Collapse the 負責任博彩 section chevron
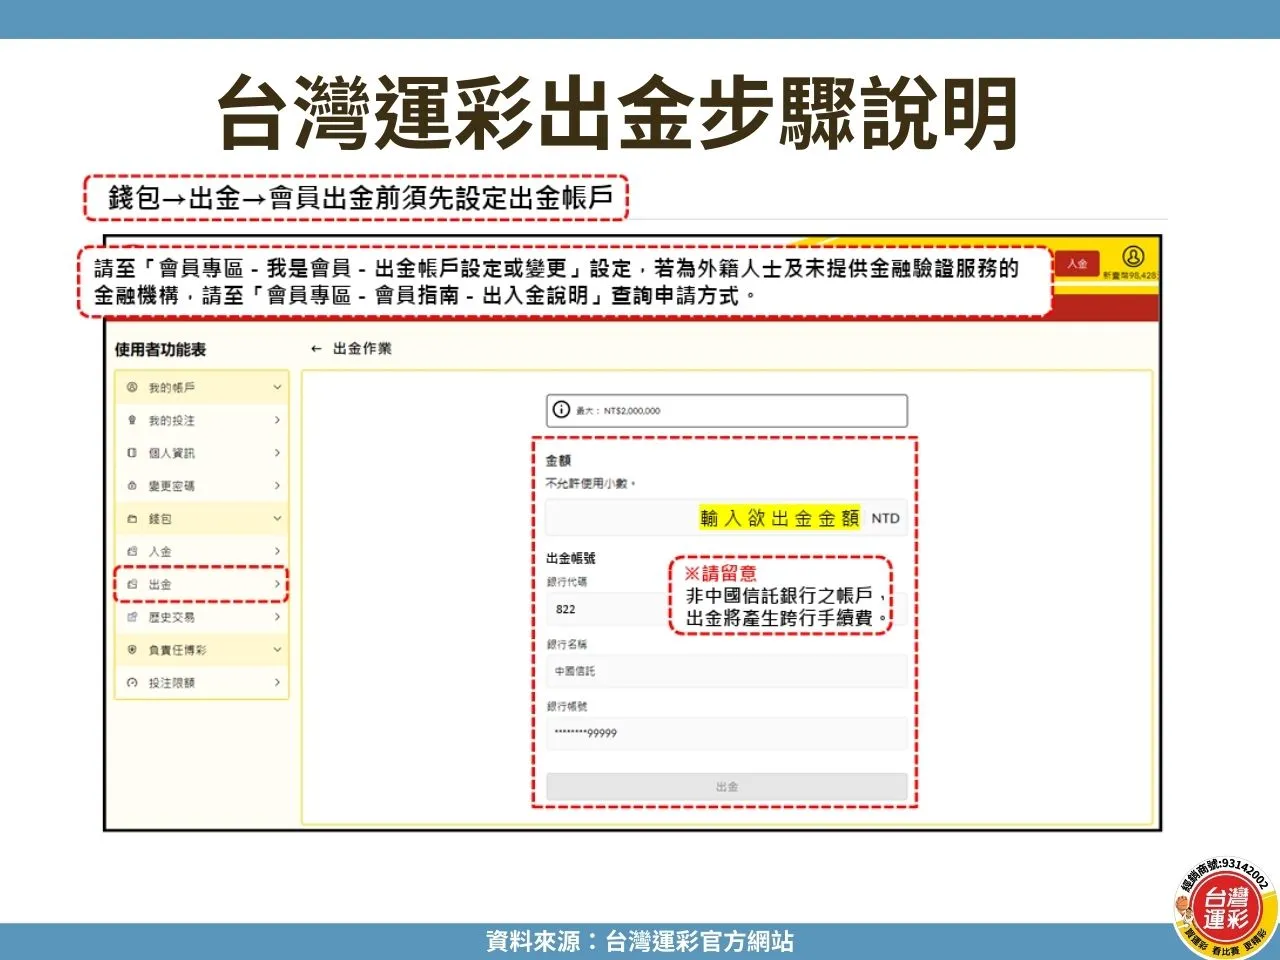The width and height of the screenshot is (1280, 960). pyautogui.click(x=277, y=650)
